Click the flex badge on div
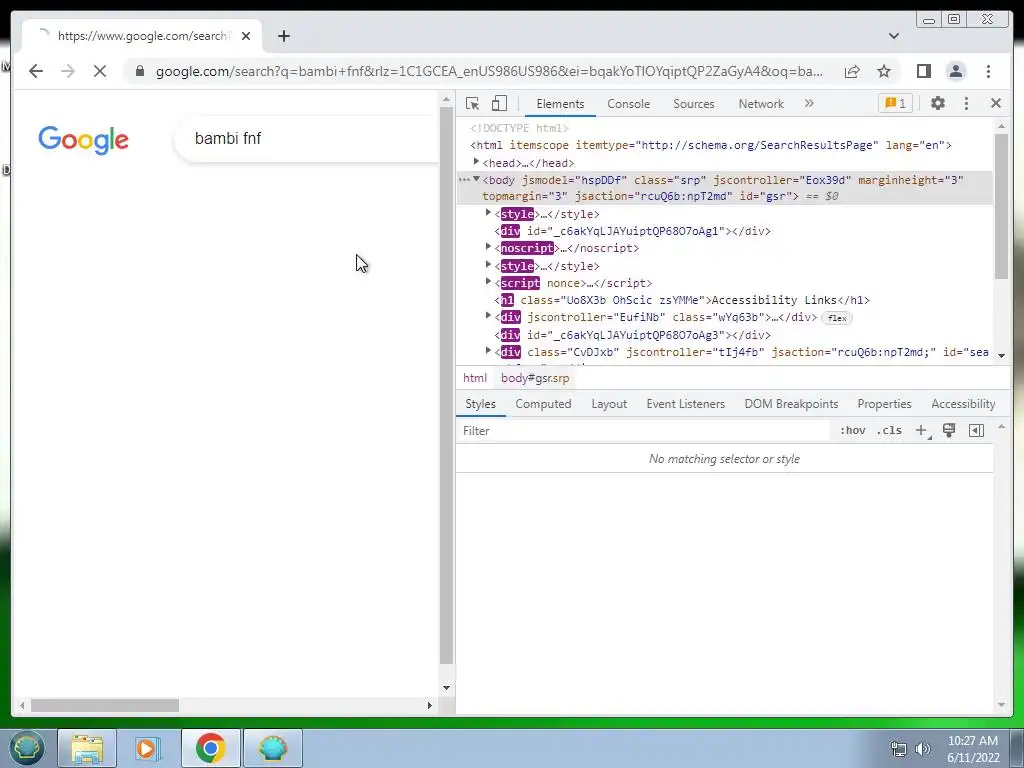 (837, 318)
